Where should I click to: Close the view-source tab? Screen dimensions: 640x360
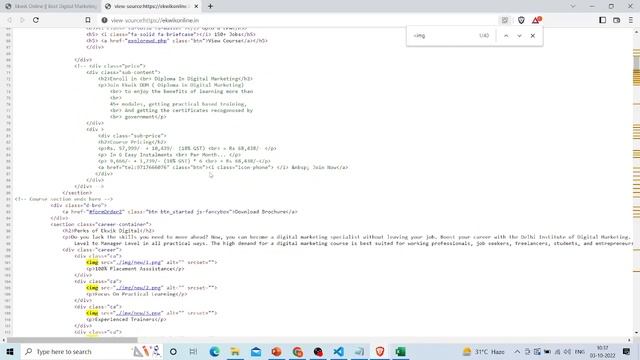tap(196, 7)
